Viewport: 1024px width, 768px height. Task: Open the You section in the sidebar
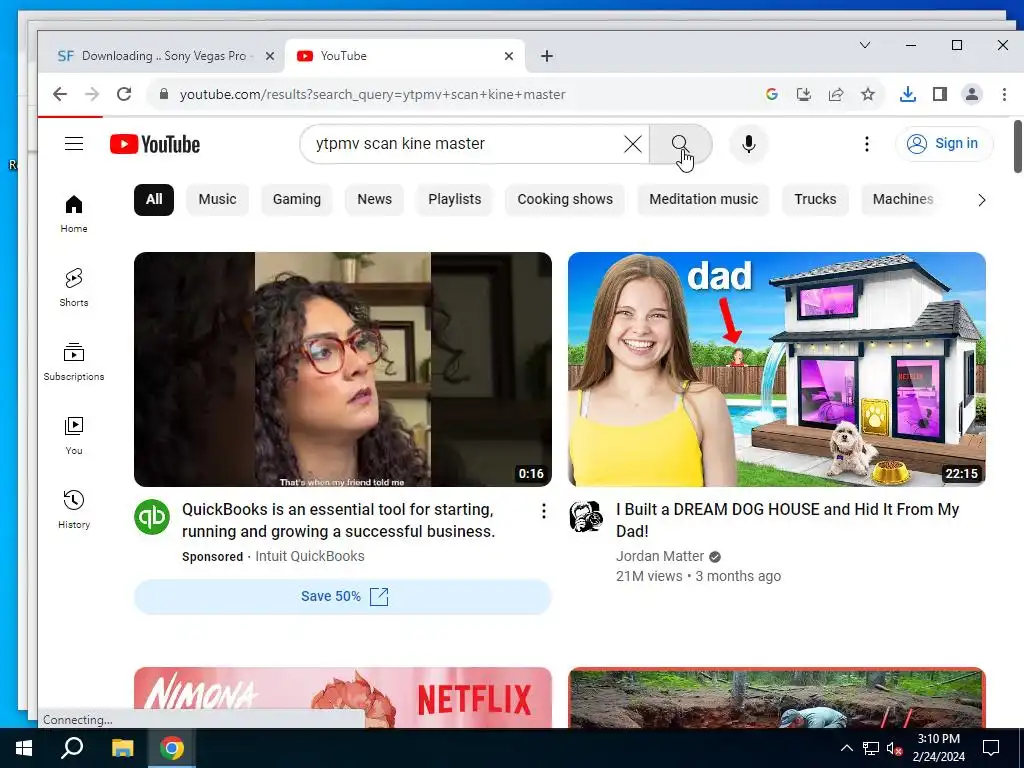tap(74, 436)
